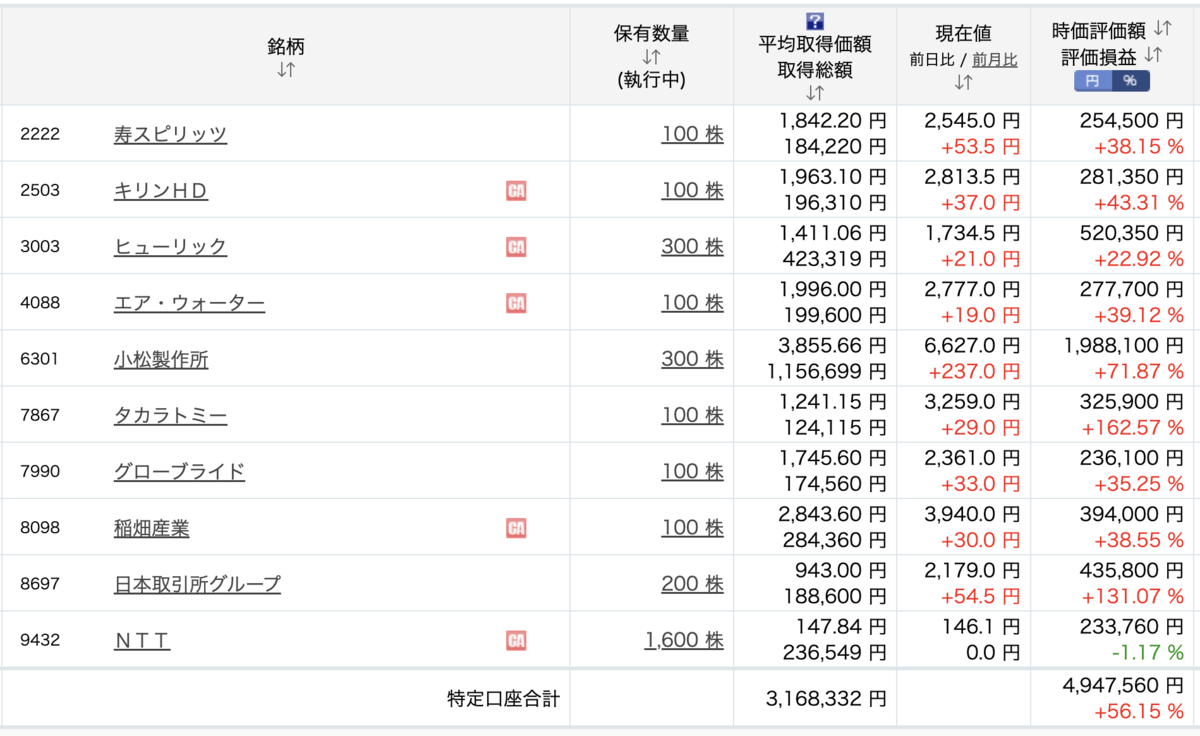Switch valuation display to % mode

tap(1130, 81)
